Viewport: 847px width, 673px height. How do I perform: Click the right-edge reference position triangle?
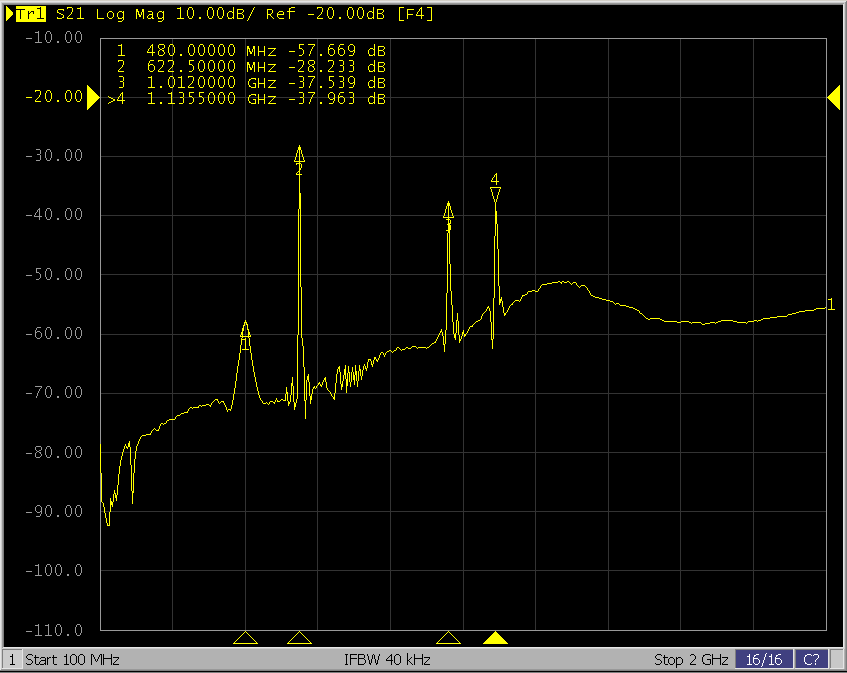pyautogui.click(x=833, y=97)
